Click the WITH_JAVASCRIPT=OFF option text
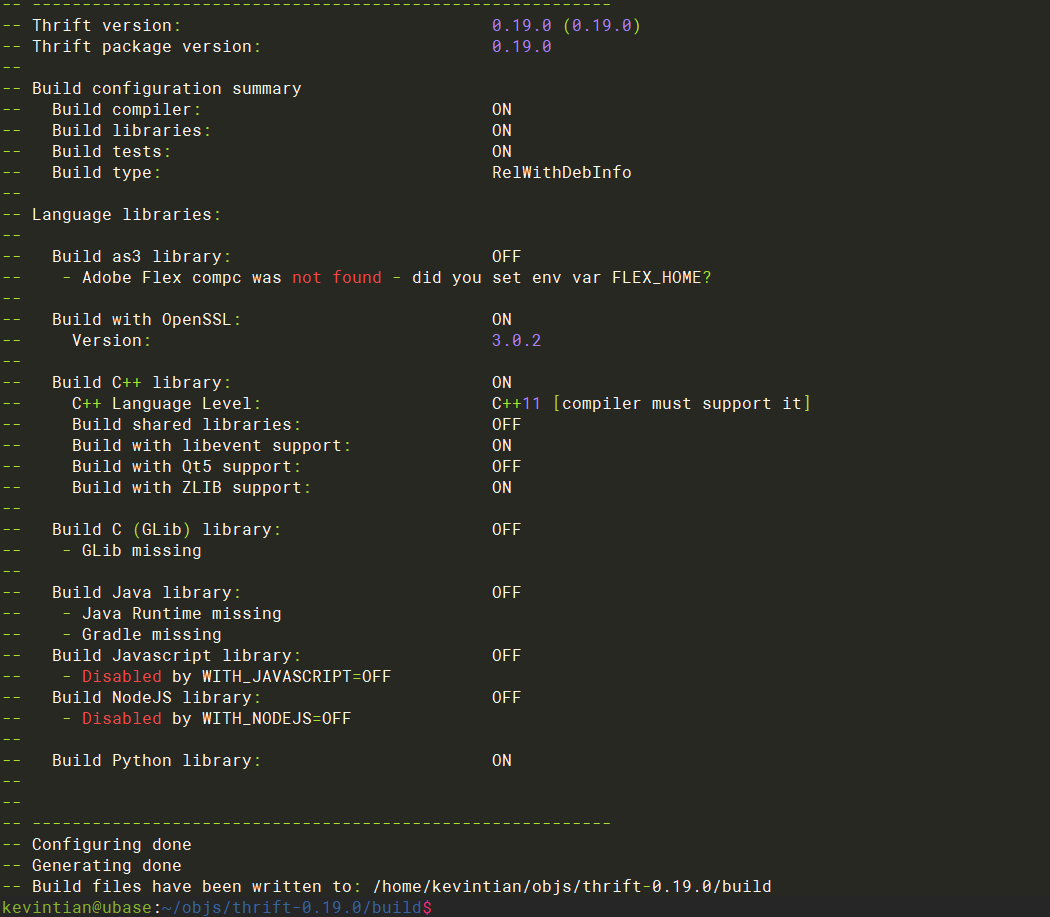1050x917 pixels. [296, 676]
